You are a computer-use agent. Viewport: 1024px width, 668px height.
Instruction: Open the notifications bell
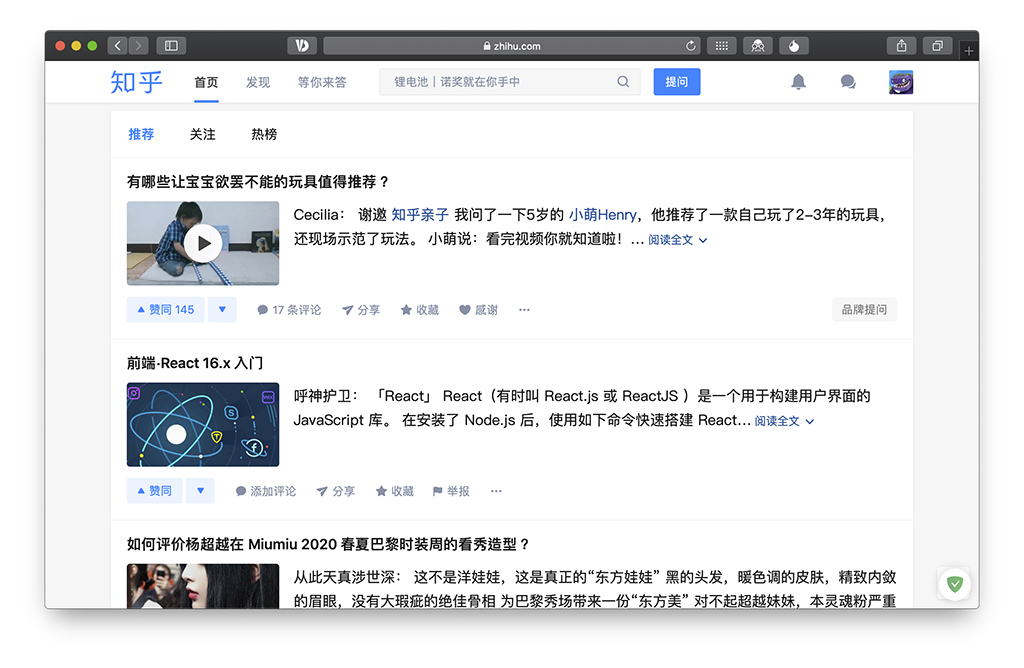(x=798, y=82)
